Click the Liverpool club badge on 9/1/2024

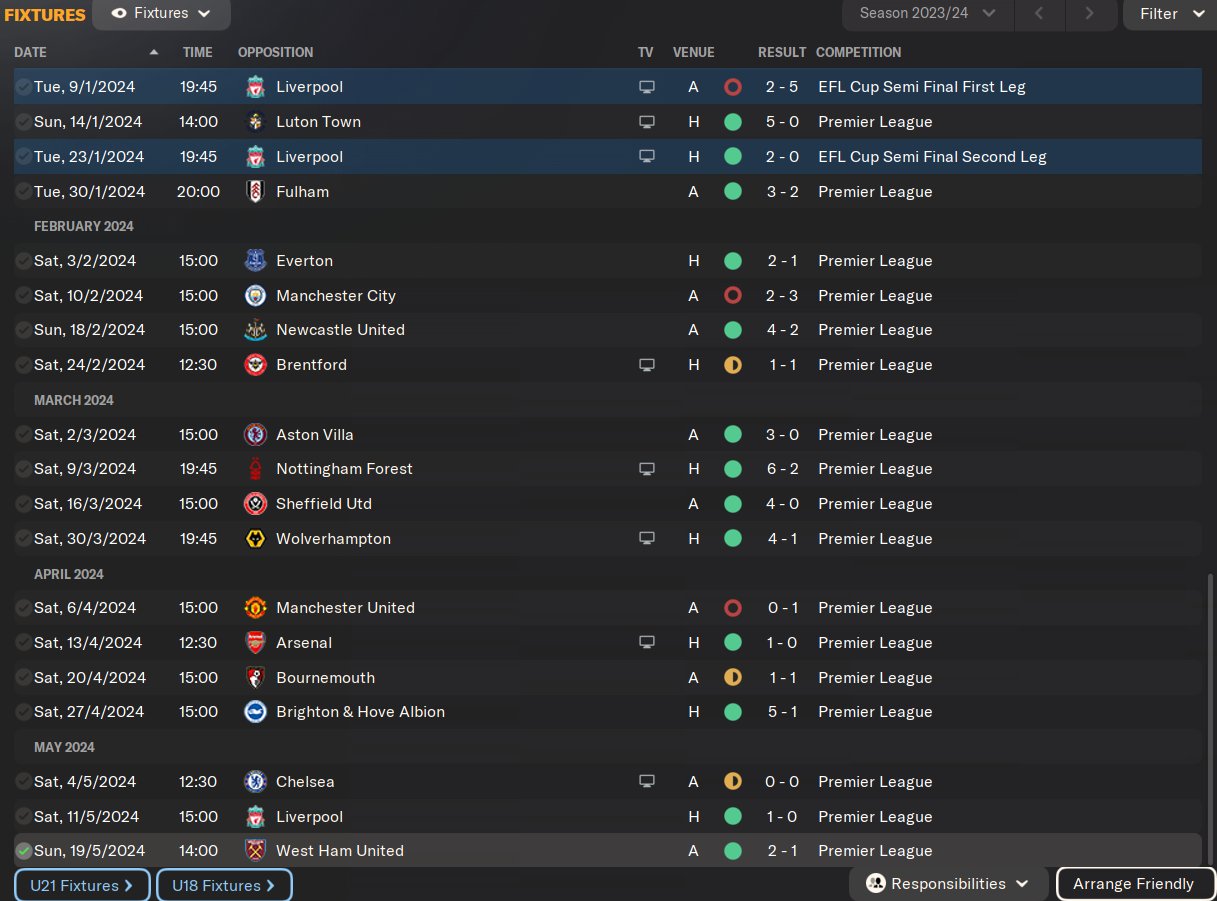pyautogui.click(x=255, y=87)
